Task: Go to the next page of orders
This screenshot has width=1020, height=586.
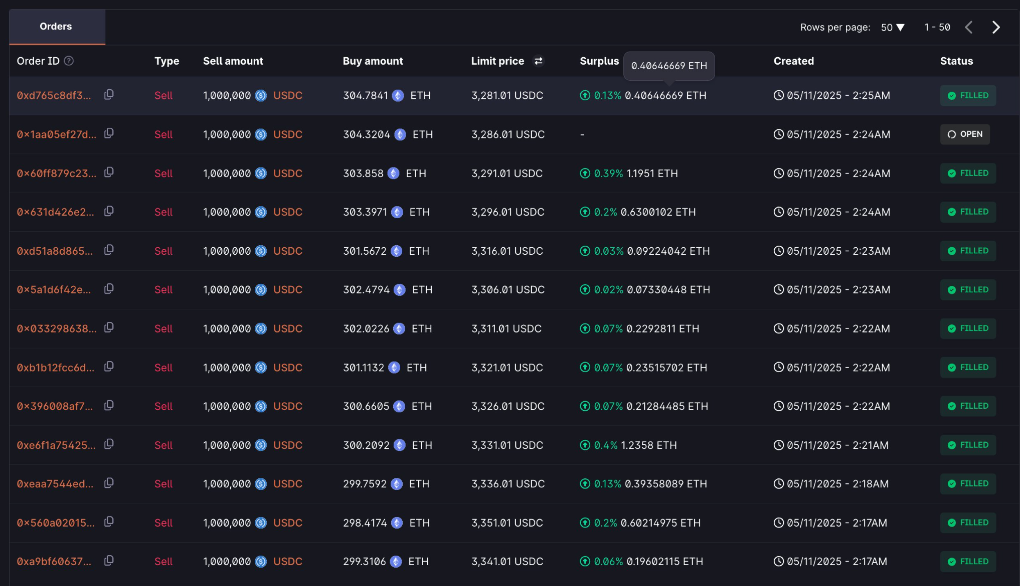Action: [x=996, y=27]
